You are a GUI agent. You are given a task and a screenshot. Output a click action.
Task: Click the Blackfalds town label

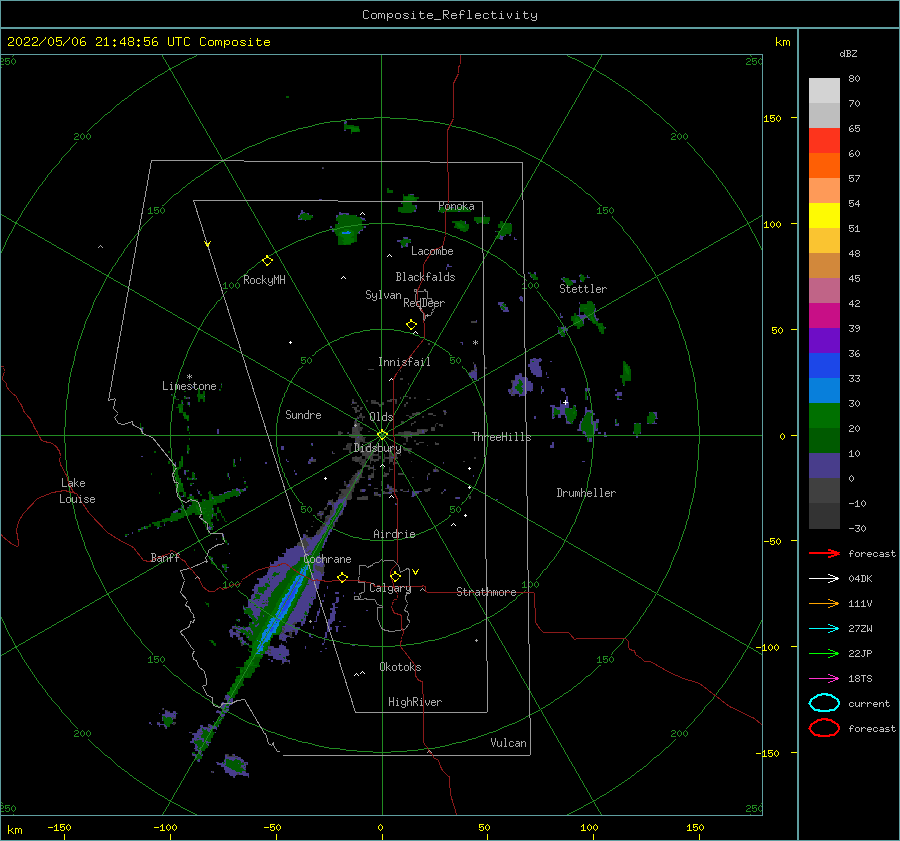[x=425, y=277]
